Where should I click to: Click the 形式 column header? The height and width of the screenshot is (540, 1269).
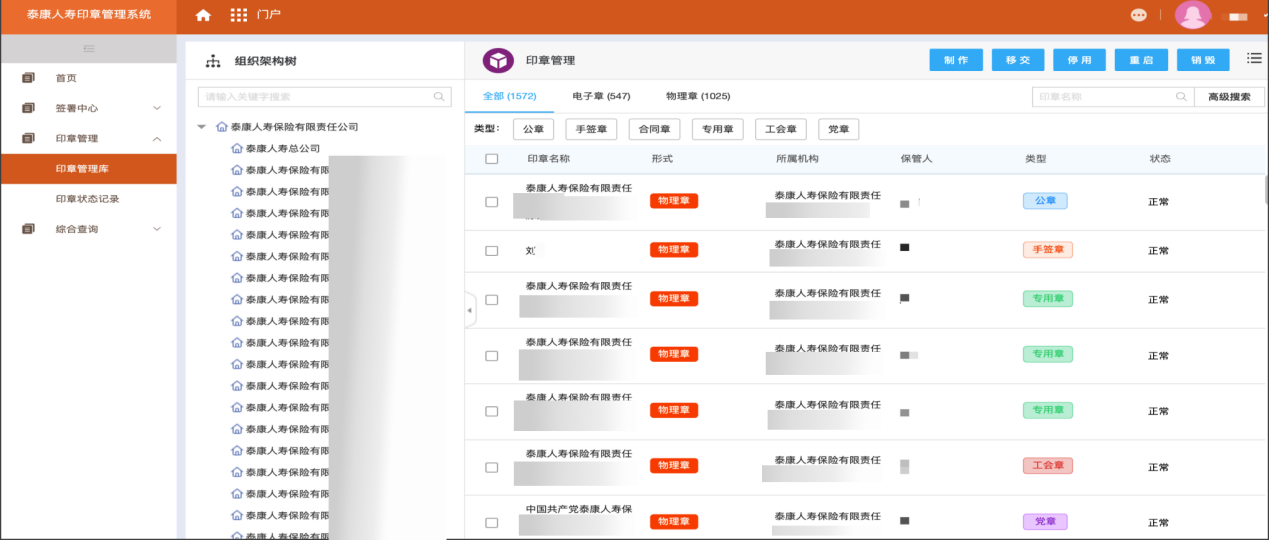pyautogui.click(x=662, y=159)
